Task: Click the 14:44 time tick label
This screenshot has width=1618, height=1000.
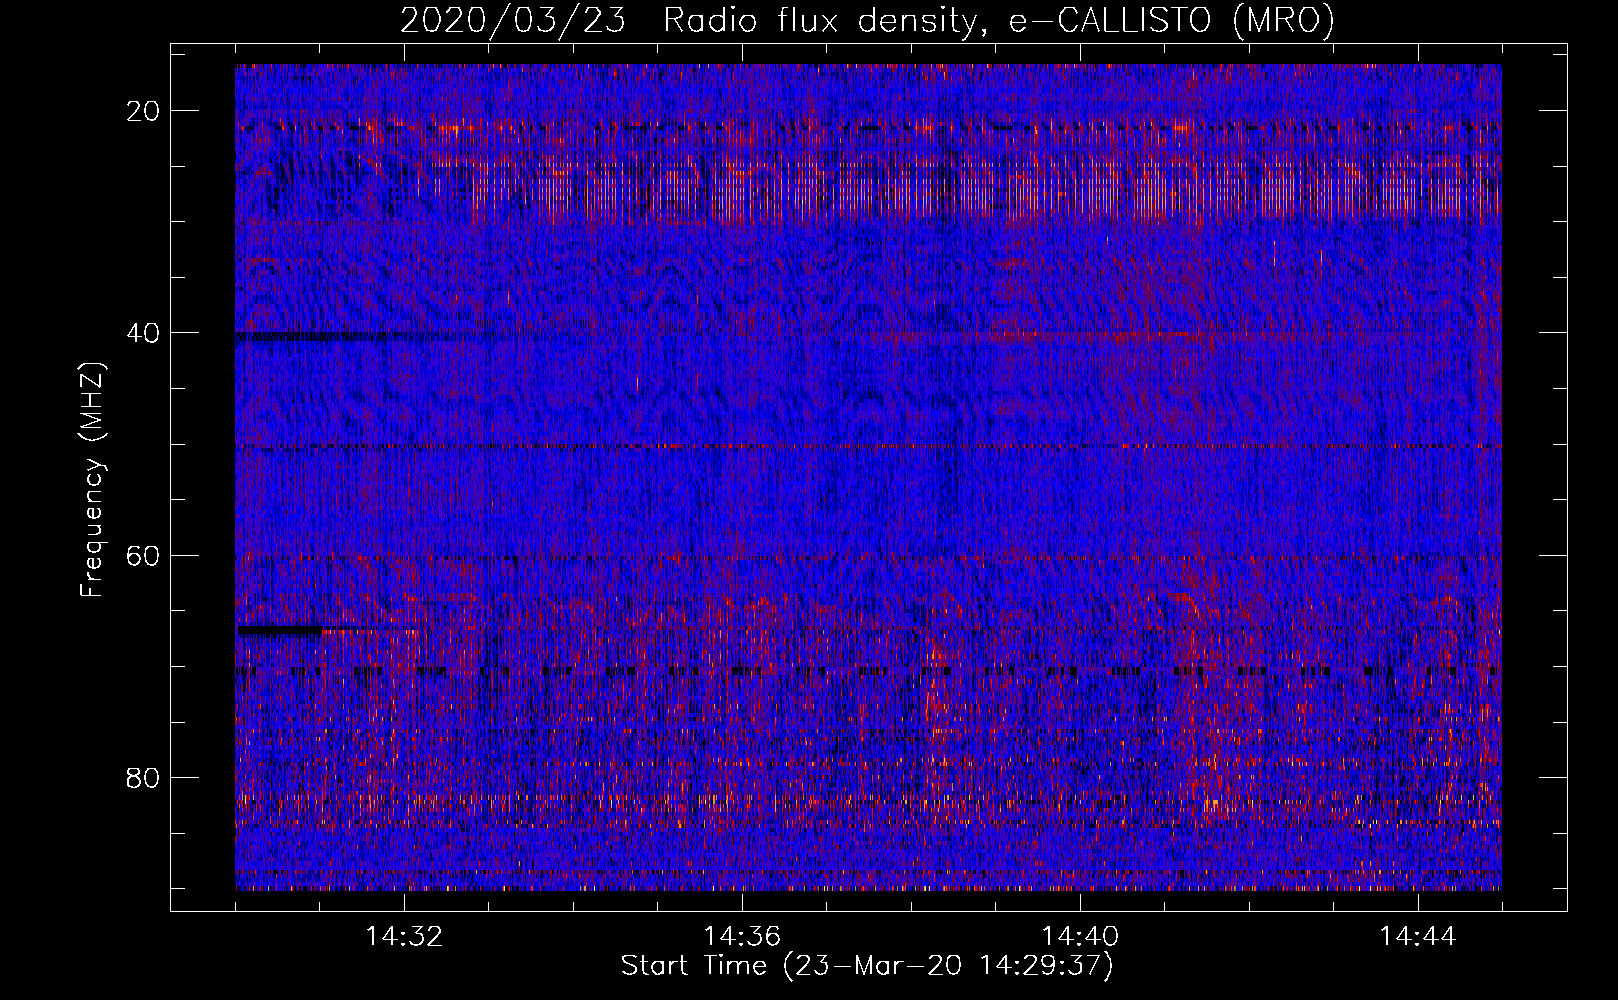Action: [1418, 937]
